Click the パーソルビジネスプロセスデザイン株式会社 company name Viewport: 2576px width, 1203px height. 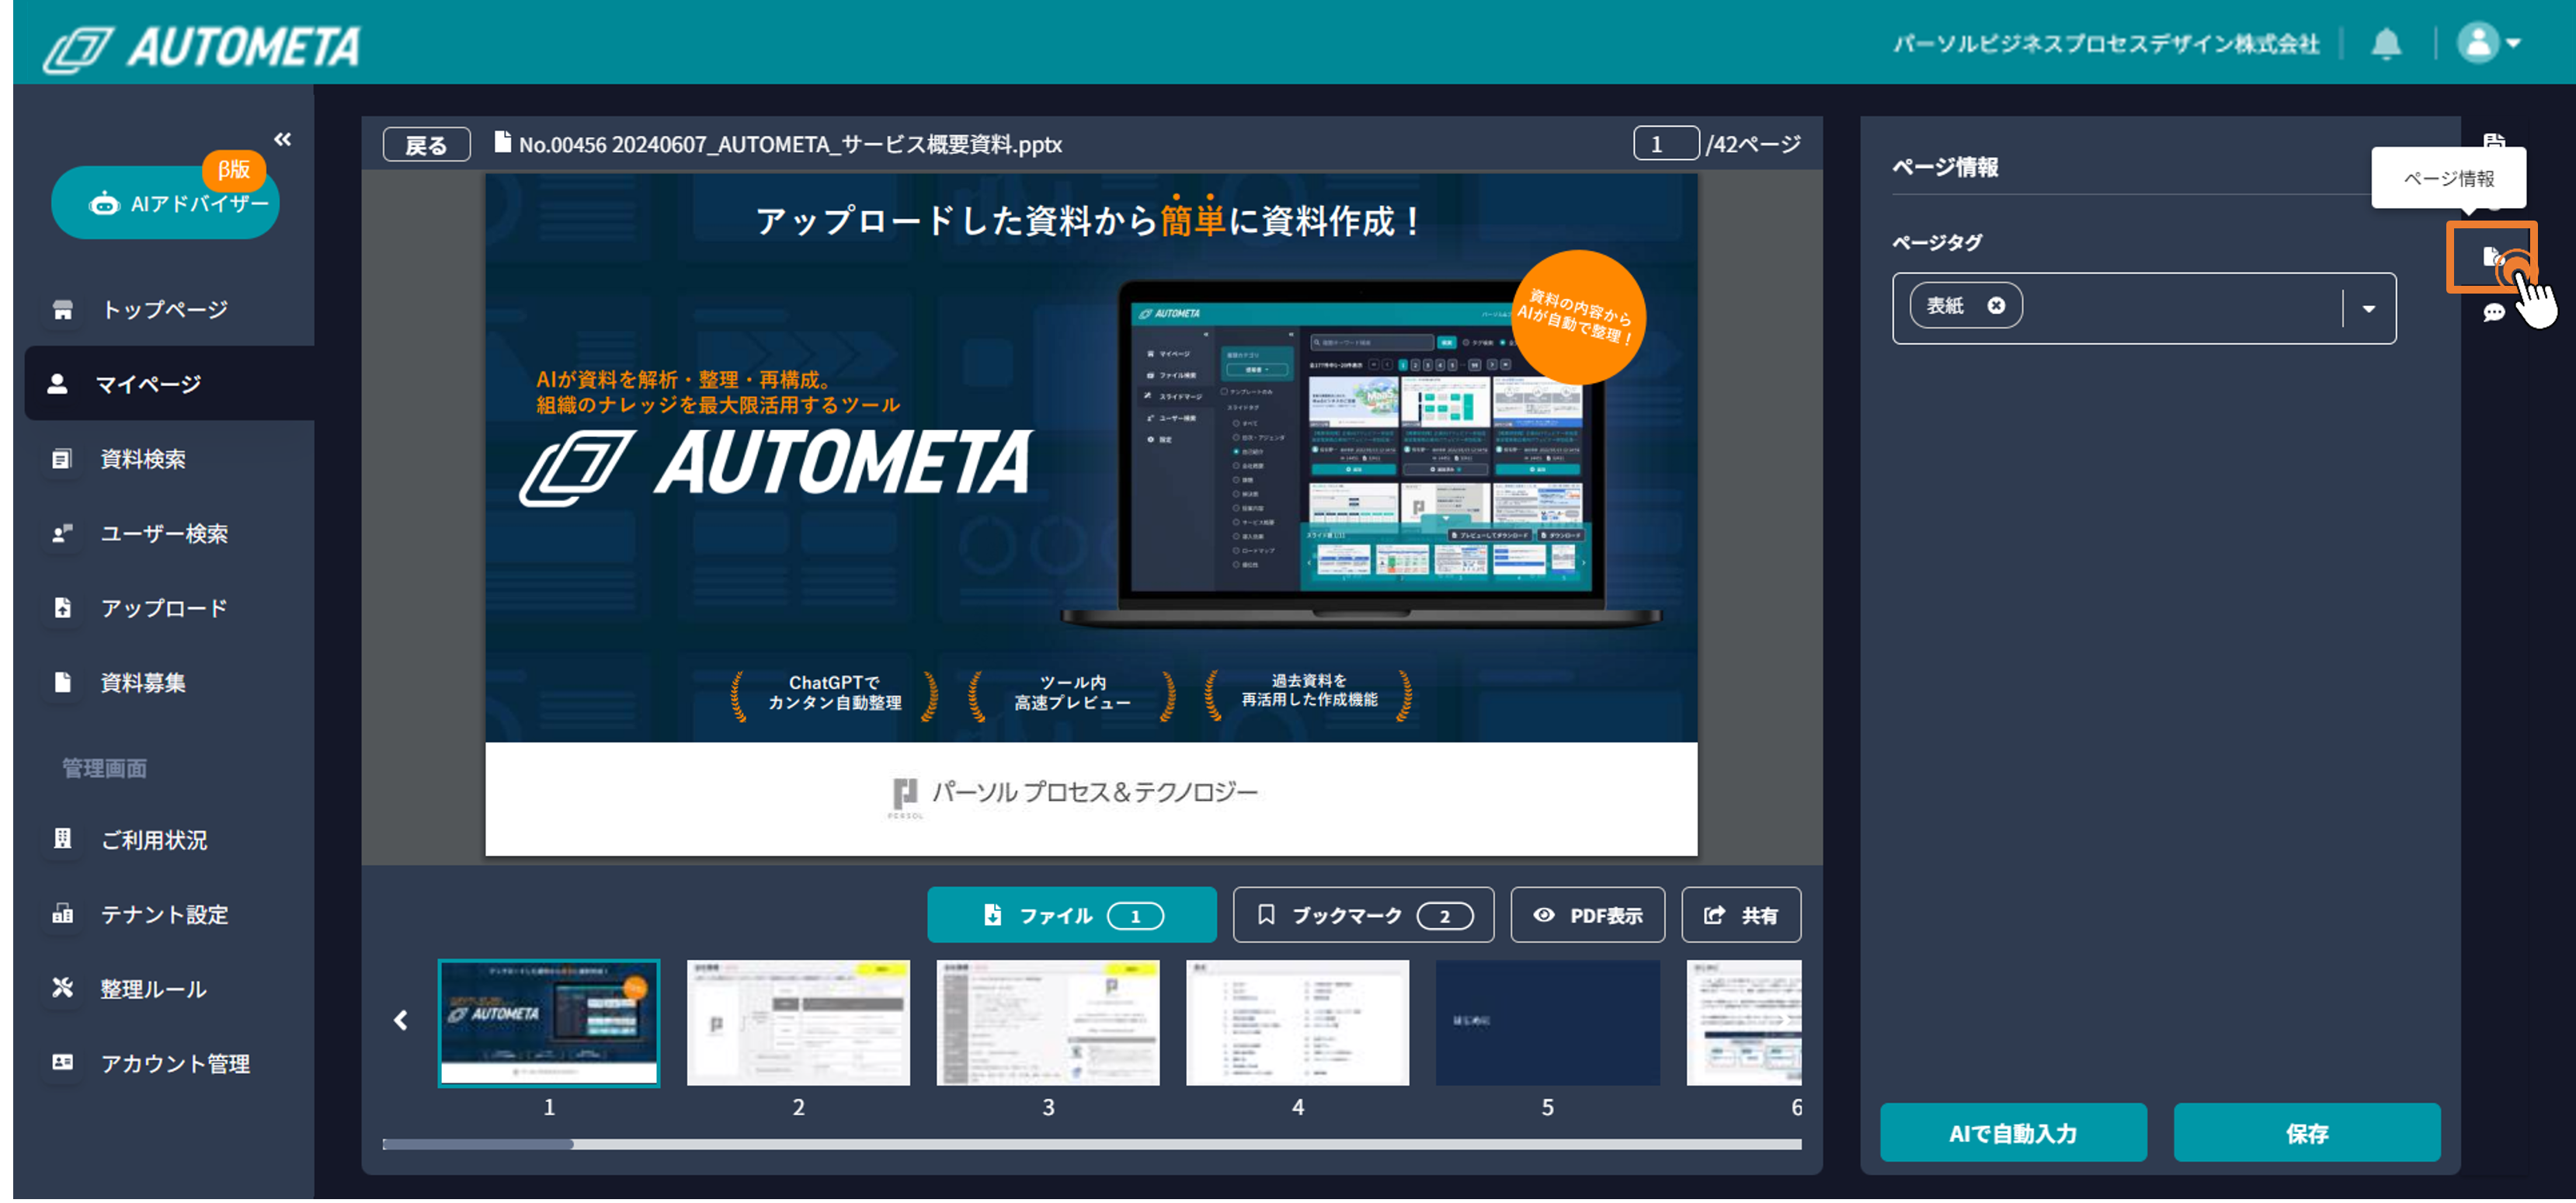pos(2106,44)
